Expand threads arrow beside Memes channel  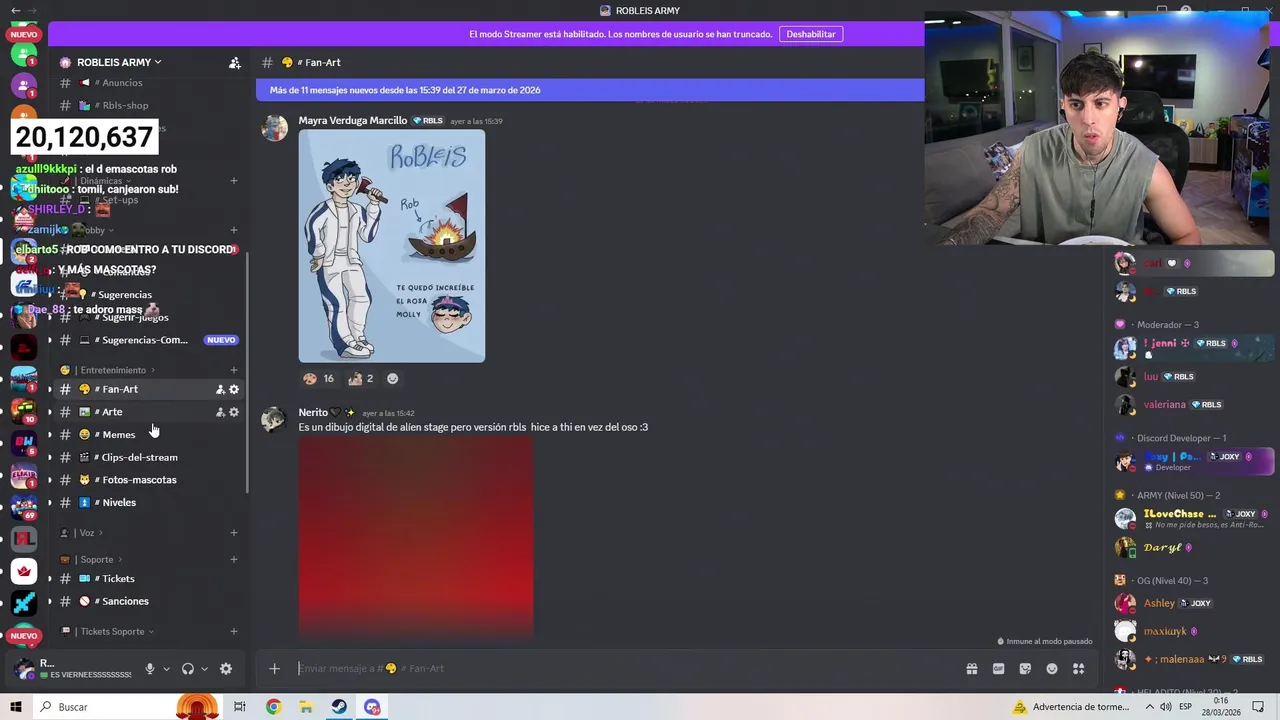point(50,435)
